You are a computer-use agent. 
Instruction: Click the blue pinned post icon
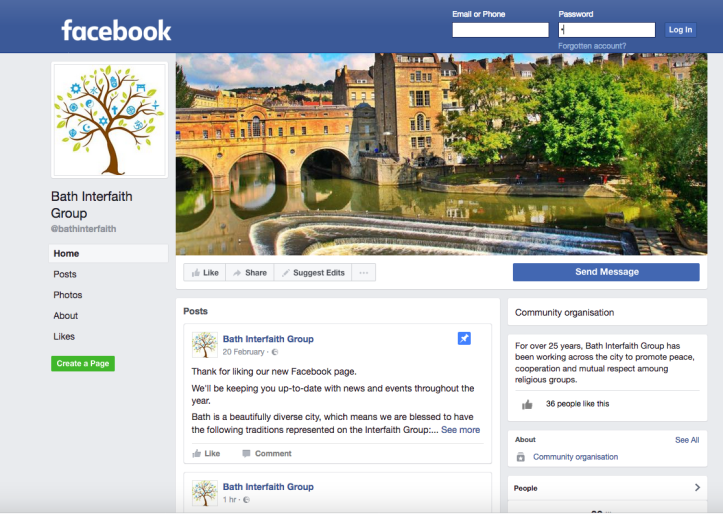(464, 339)
